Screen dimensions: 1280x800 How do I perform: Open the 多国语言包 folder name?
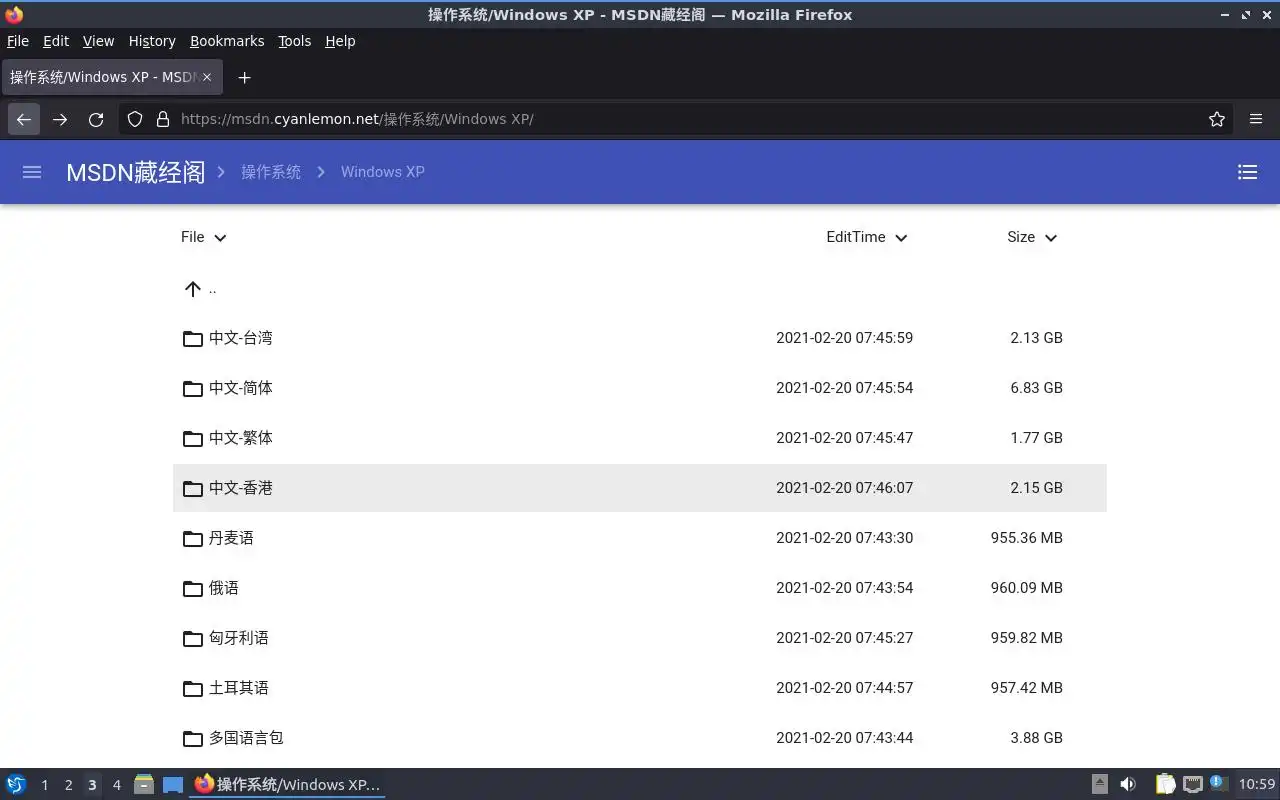(246, 738)
